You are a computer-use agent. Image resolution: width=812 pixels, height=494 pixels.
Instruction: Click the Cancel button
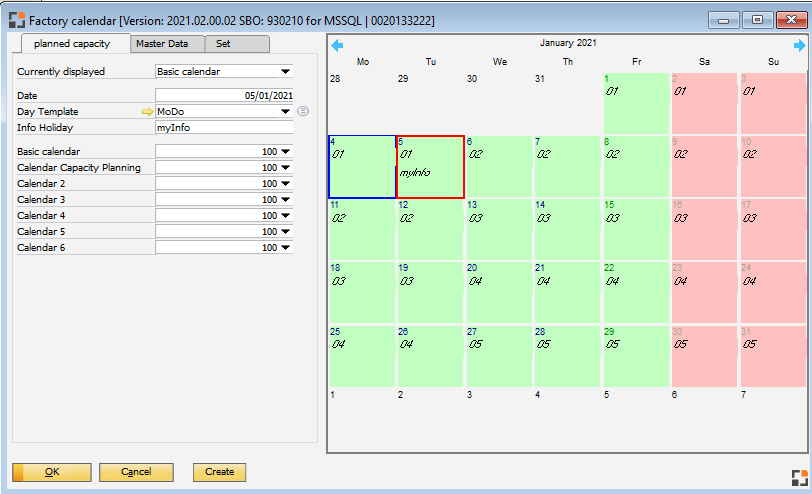click(x=136, y=472)
